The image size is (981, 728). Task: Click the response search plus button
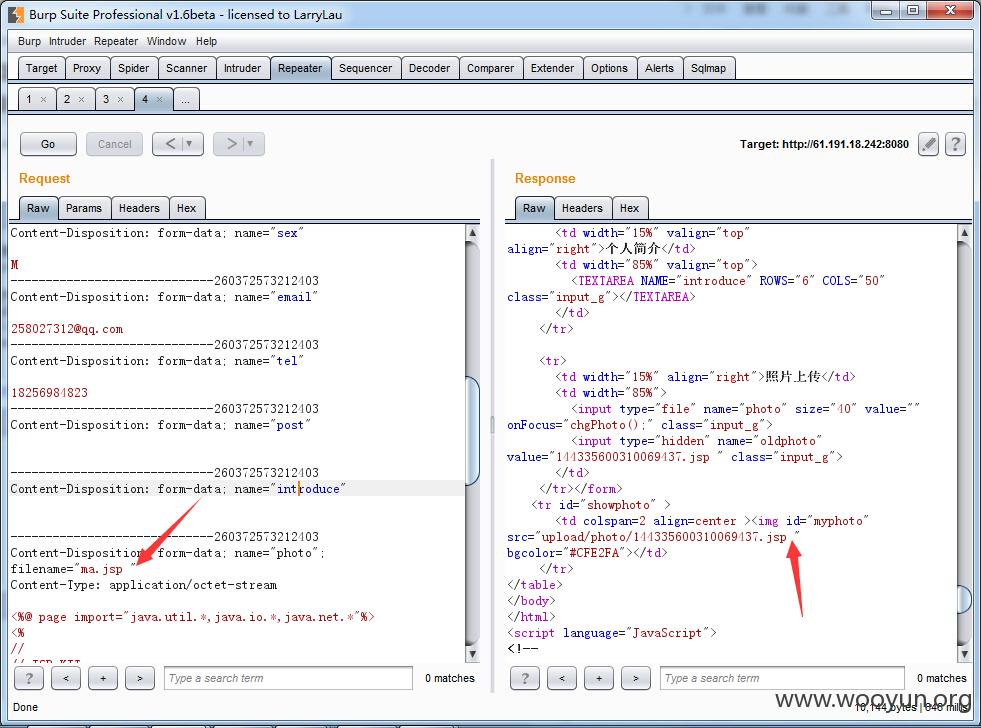coord(599,678)
